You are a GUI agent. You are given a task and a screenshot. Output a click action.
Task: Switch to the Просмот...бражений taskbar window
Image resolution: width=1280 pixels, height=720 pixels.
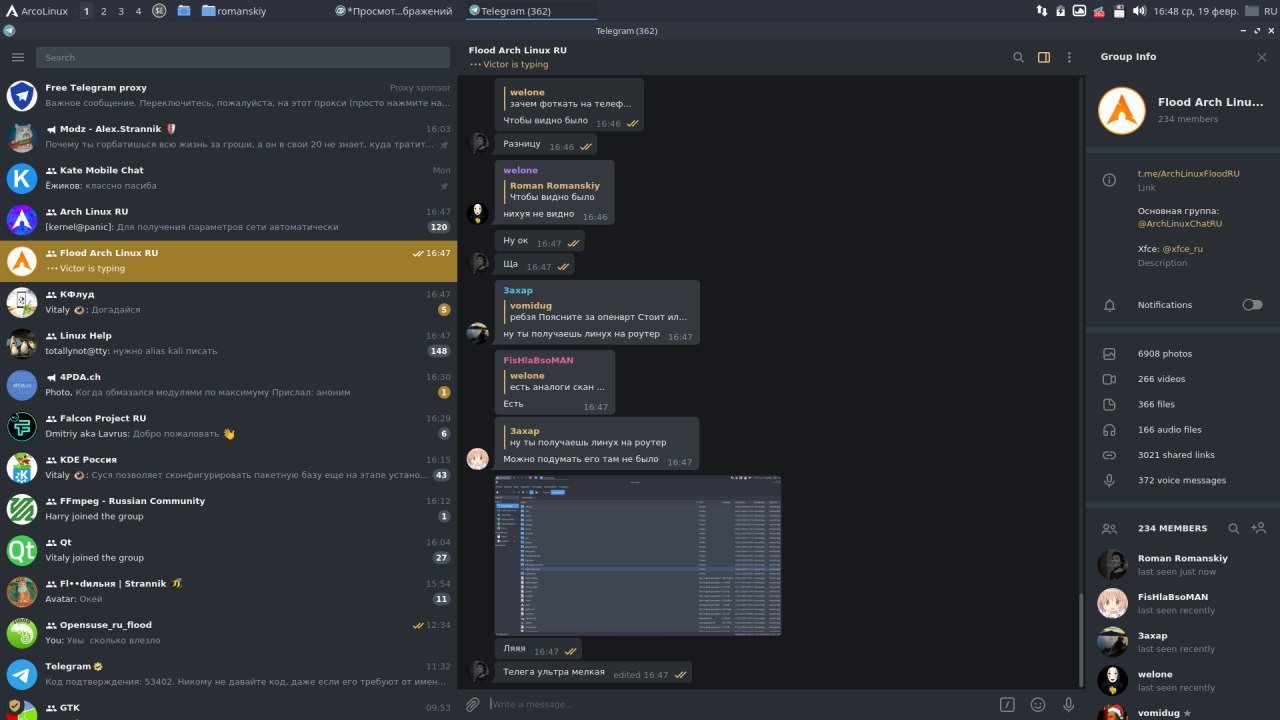point(396,11)
